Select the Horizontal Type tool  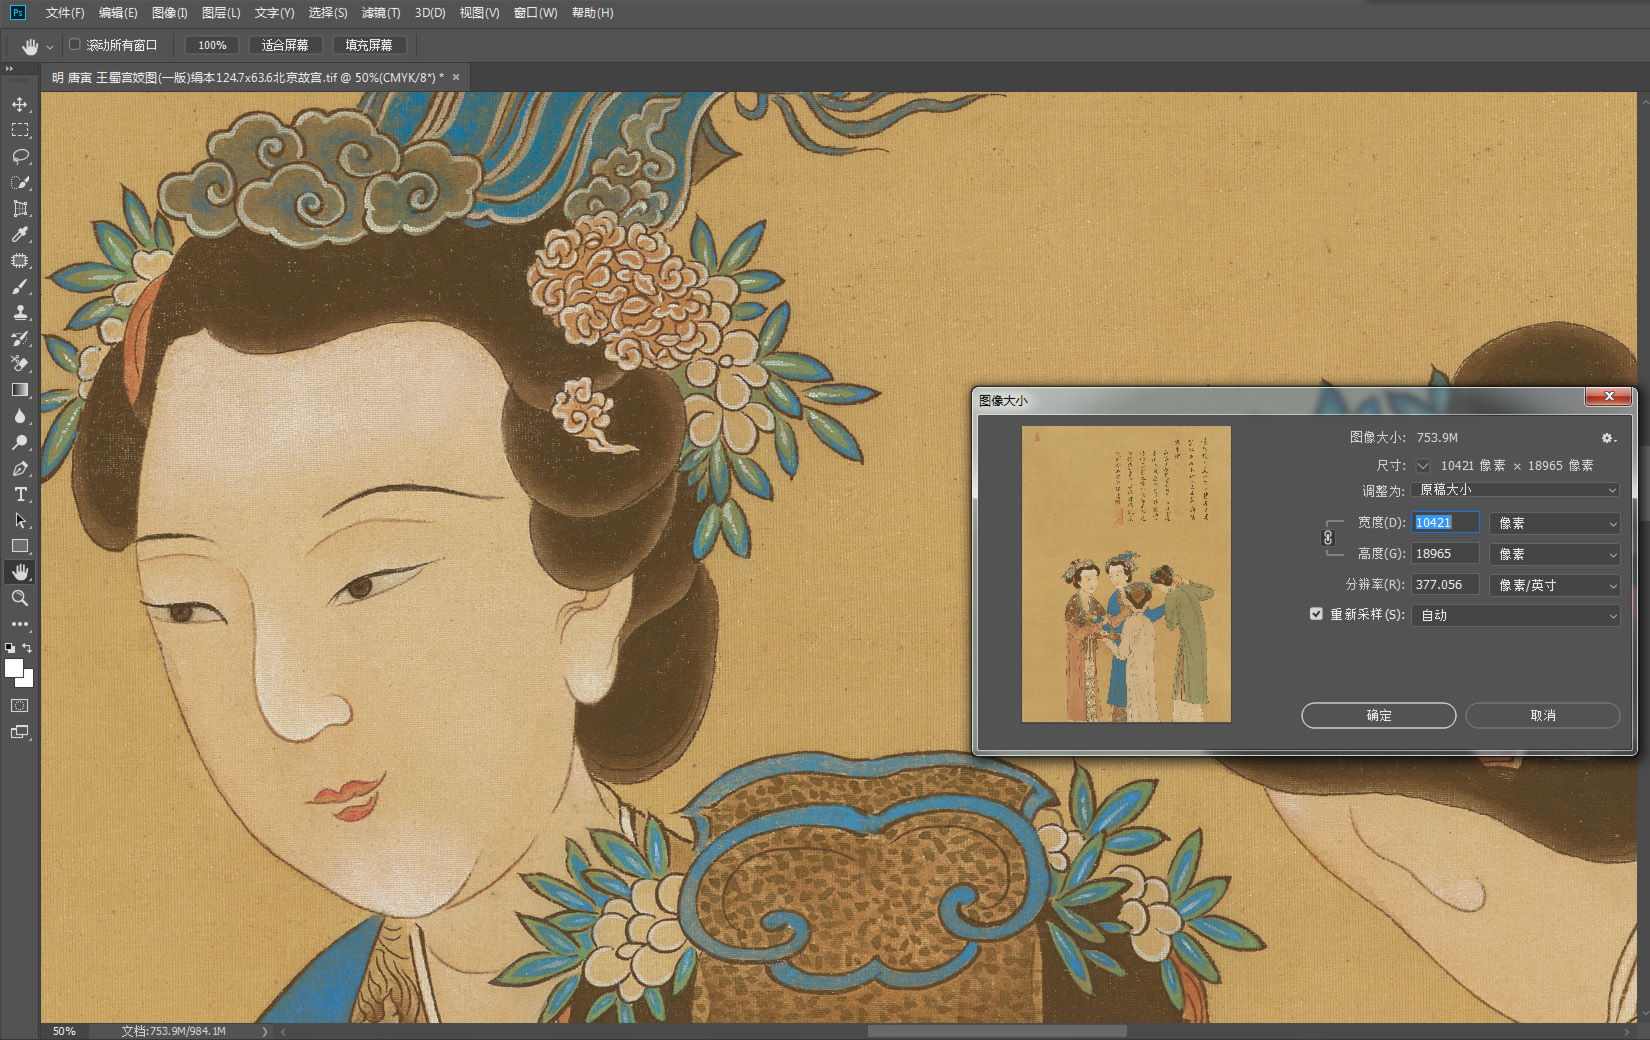tap(20, 494)
